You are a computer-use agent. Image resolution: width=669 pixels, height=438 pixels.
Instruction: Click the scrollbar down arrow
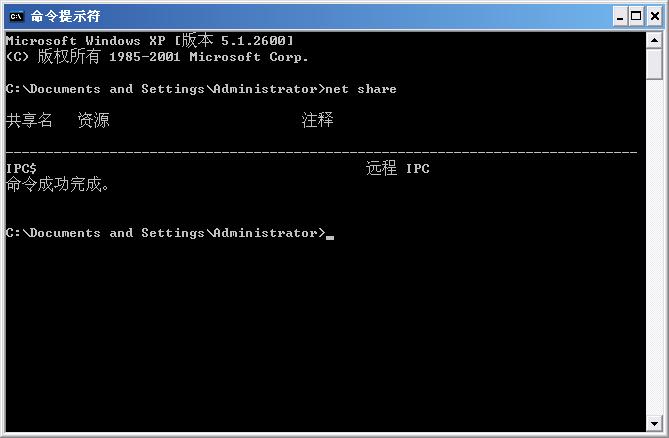[x=655, y=423]
